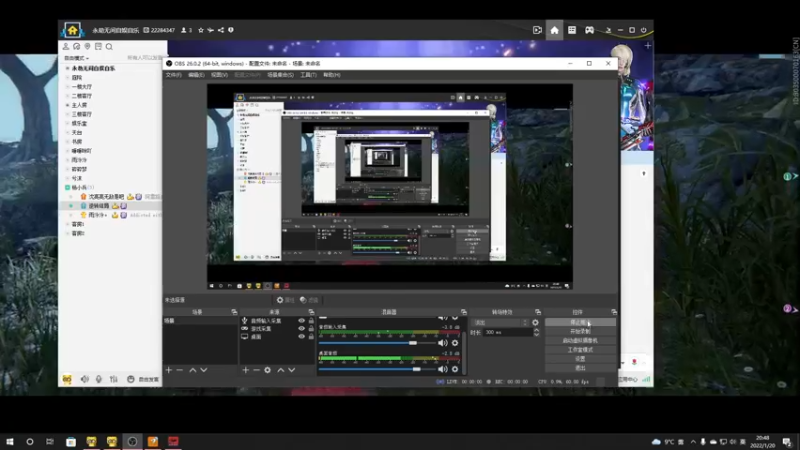Open the scene transition type dropdown

501,322
